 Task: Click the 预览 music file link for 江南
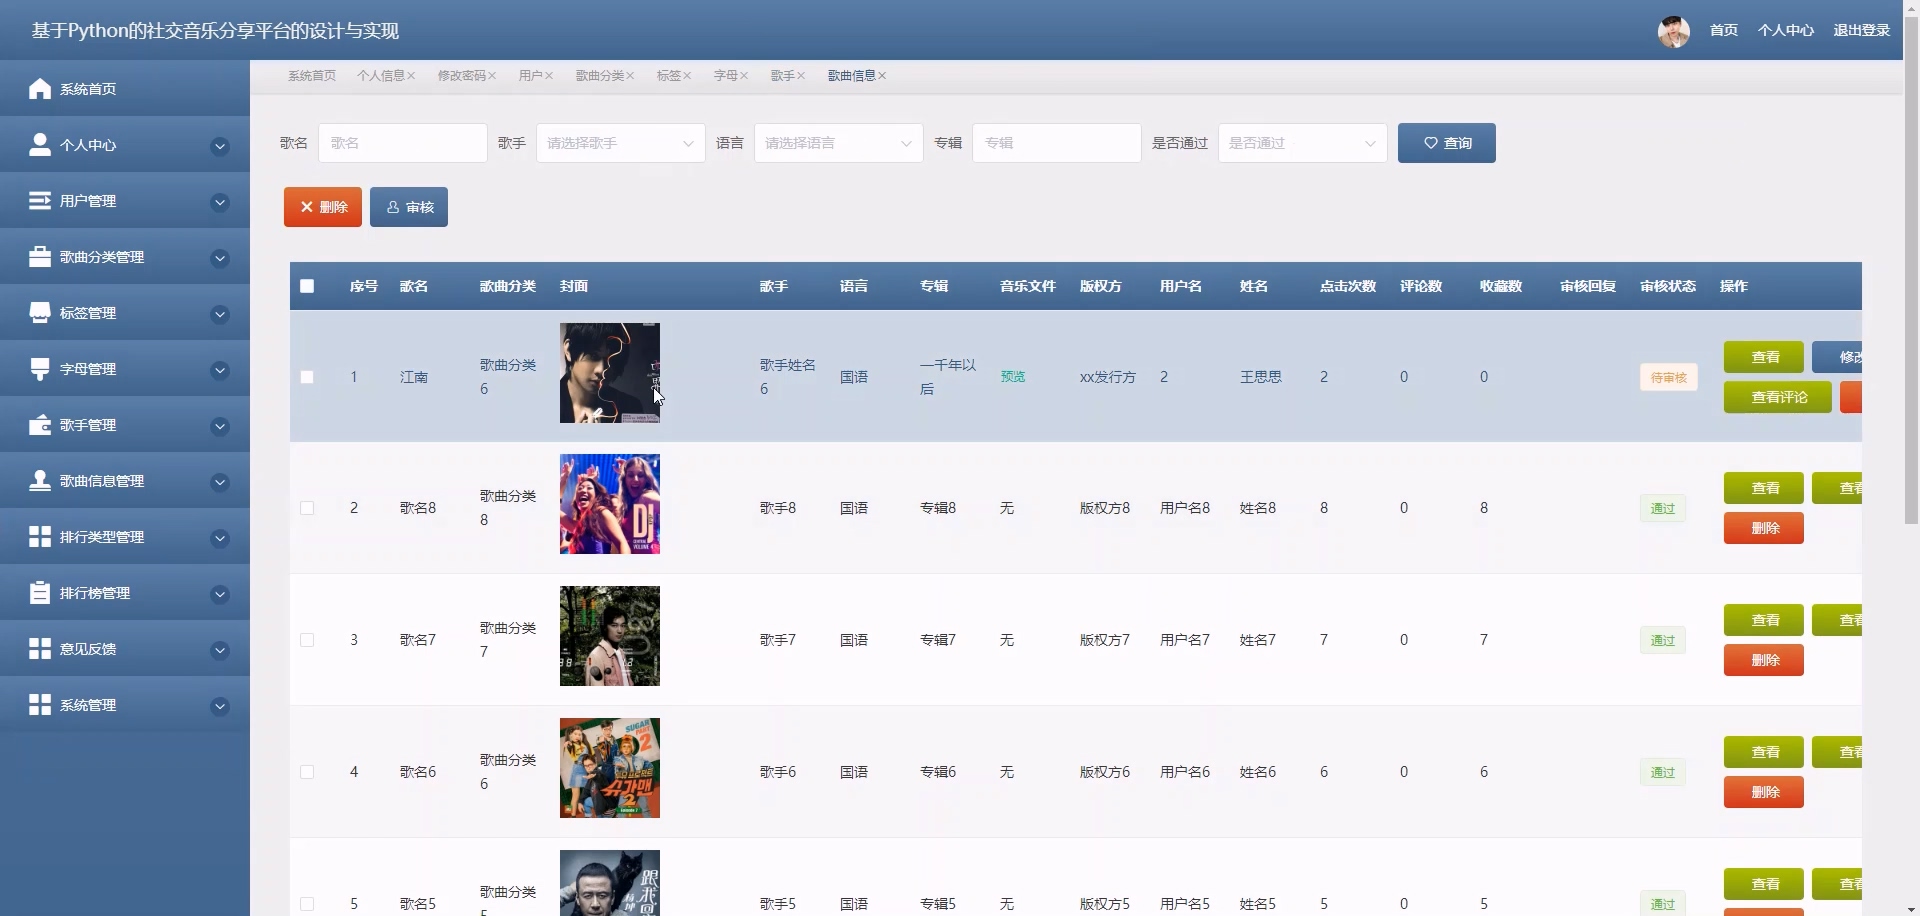coord(1013,377)
